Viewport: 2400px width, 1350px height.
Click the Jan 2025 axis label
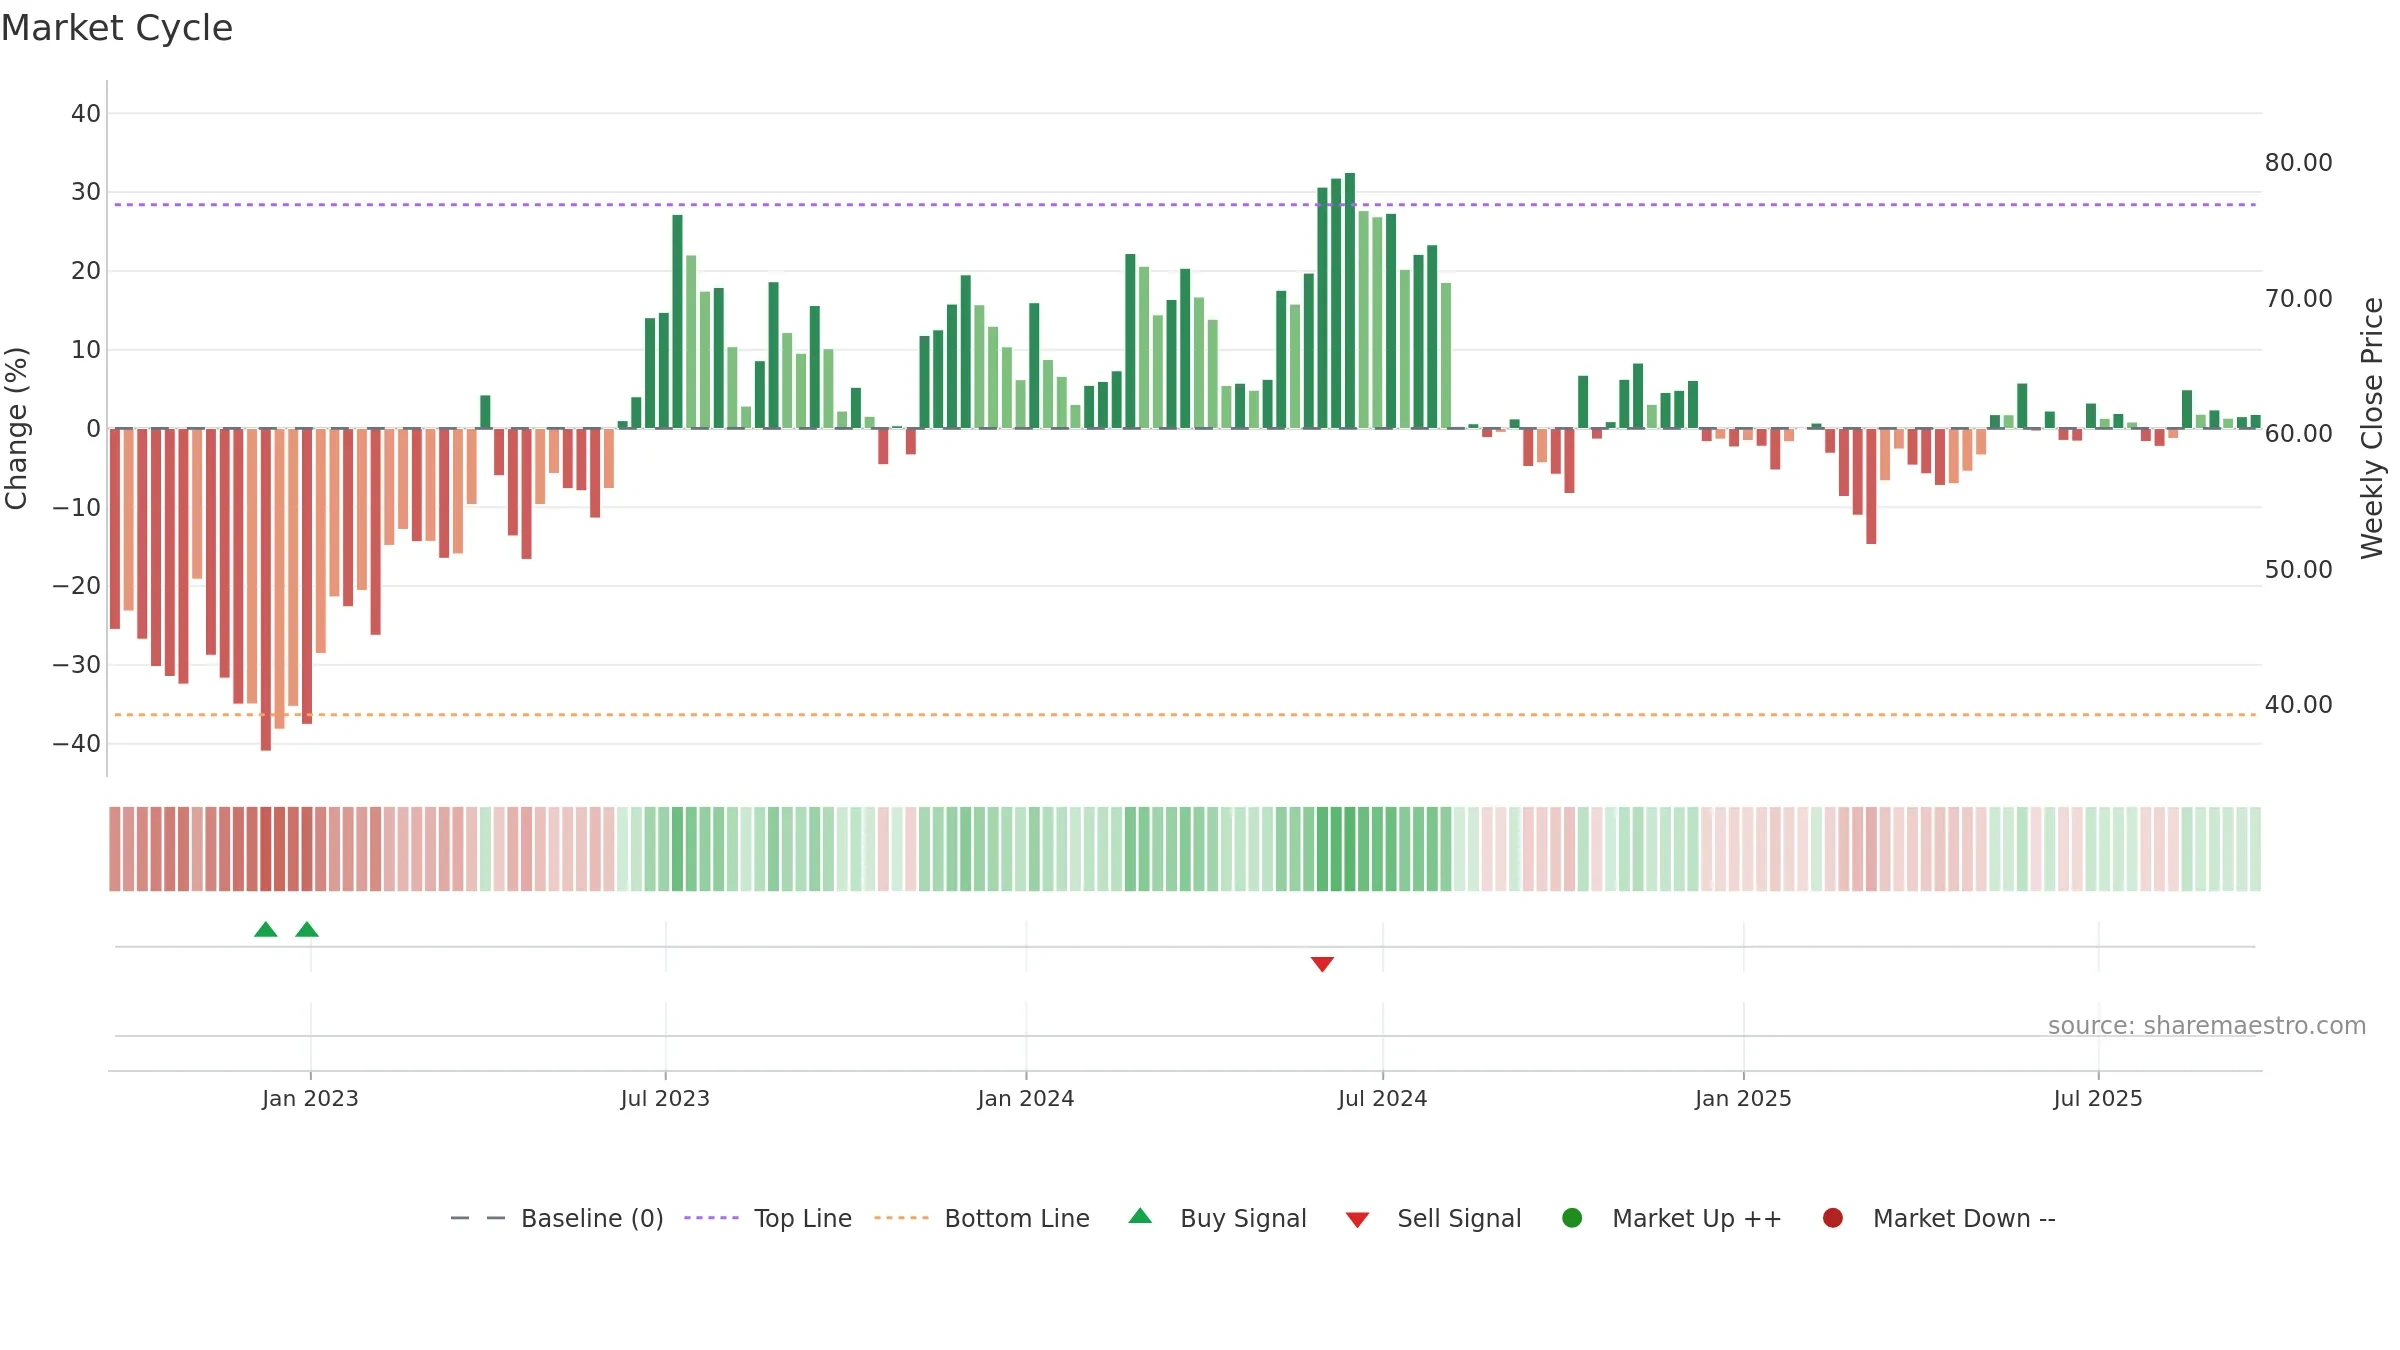[1743, 1098]
